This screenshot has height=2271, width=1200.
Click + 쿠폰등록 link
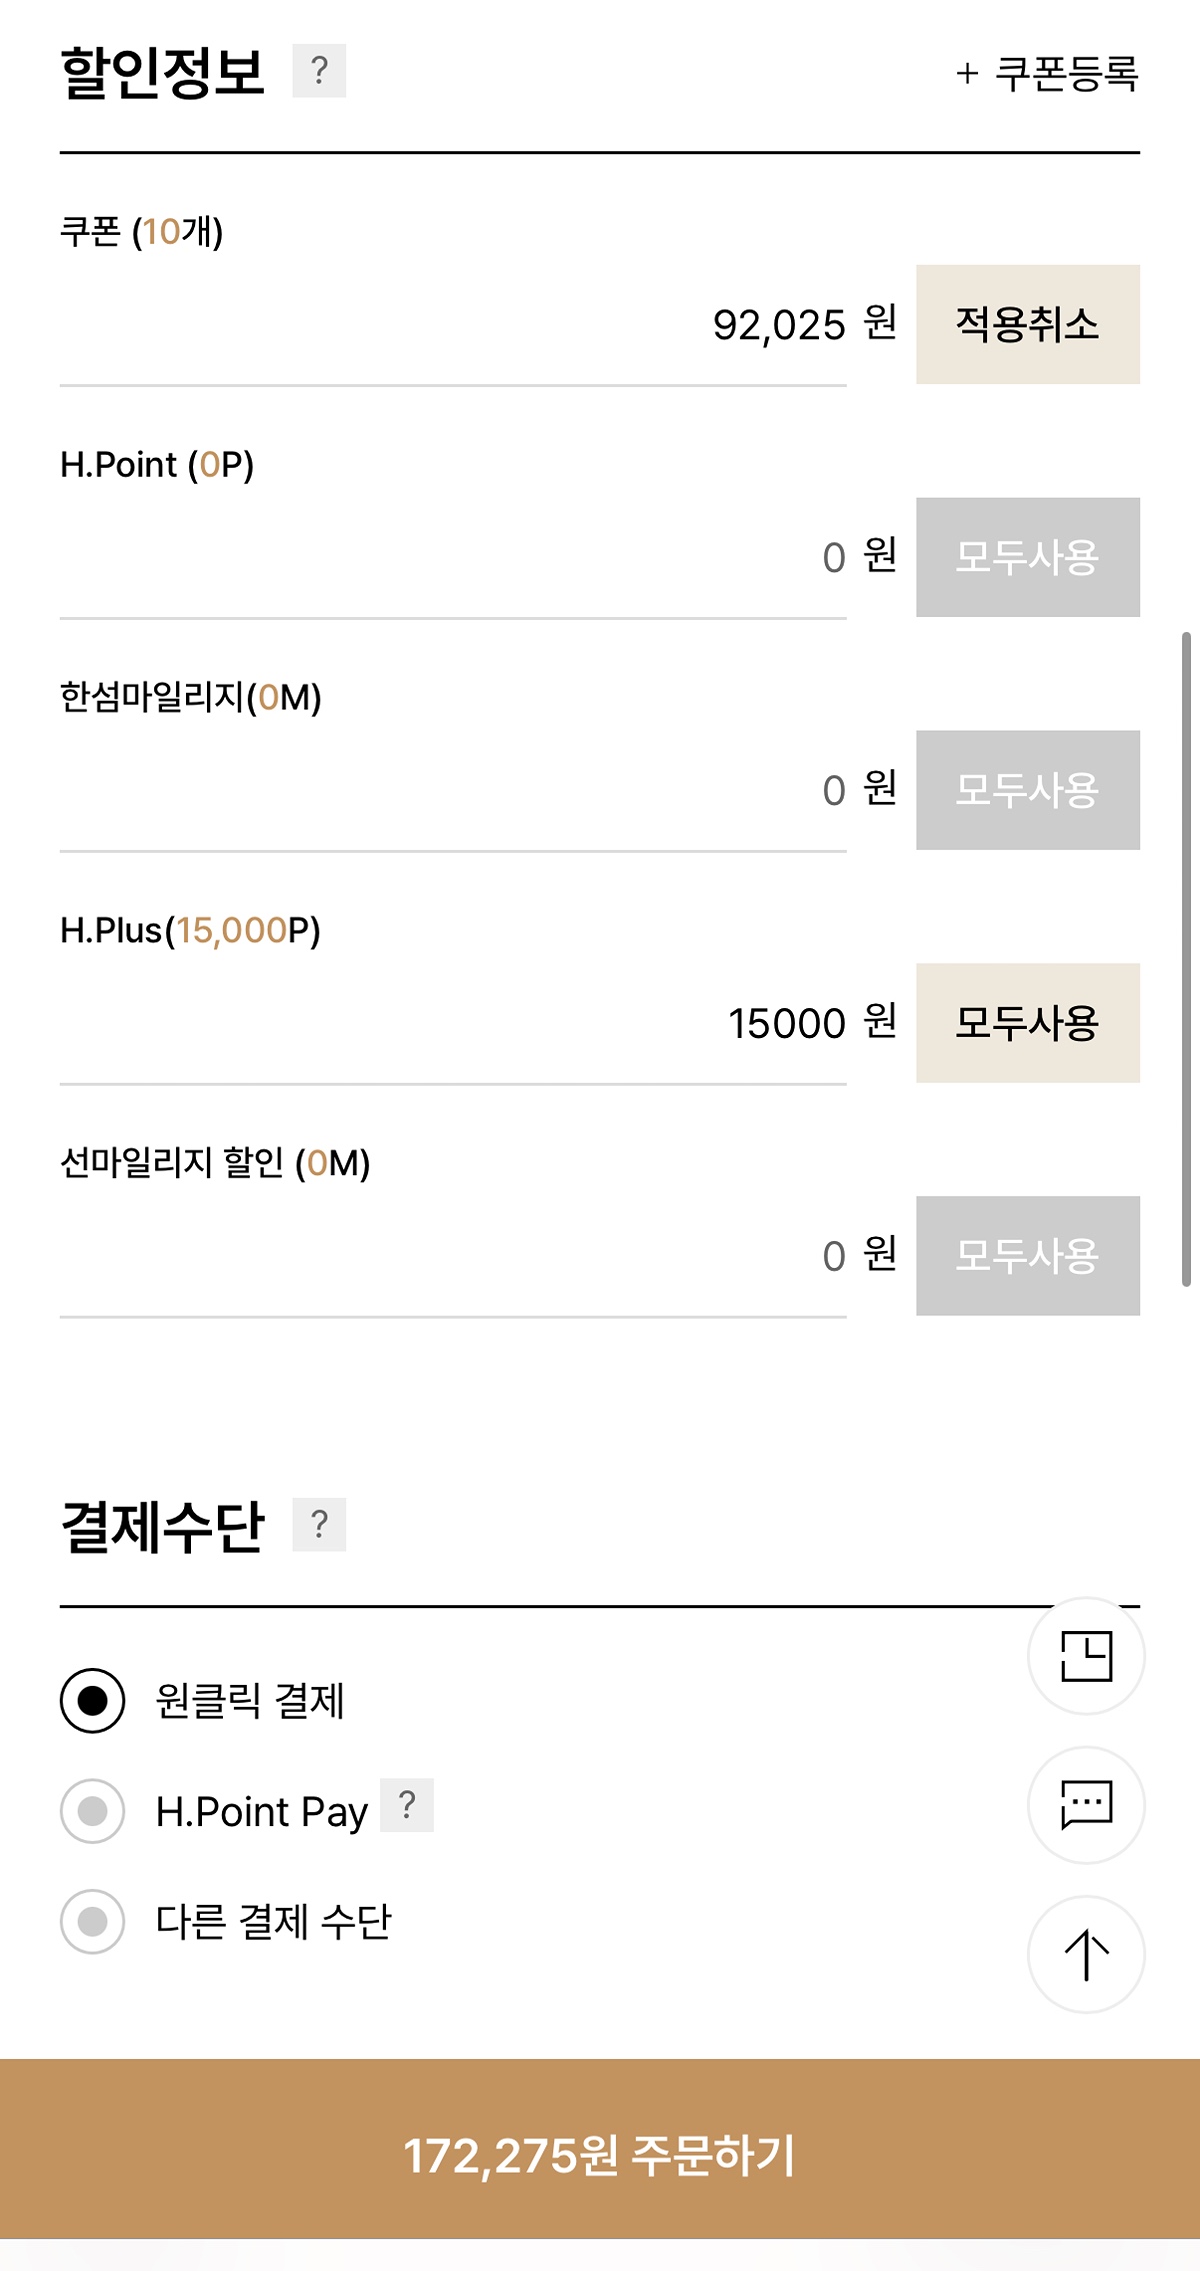(1047, 73)
